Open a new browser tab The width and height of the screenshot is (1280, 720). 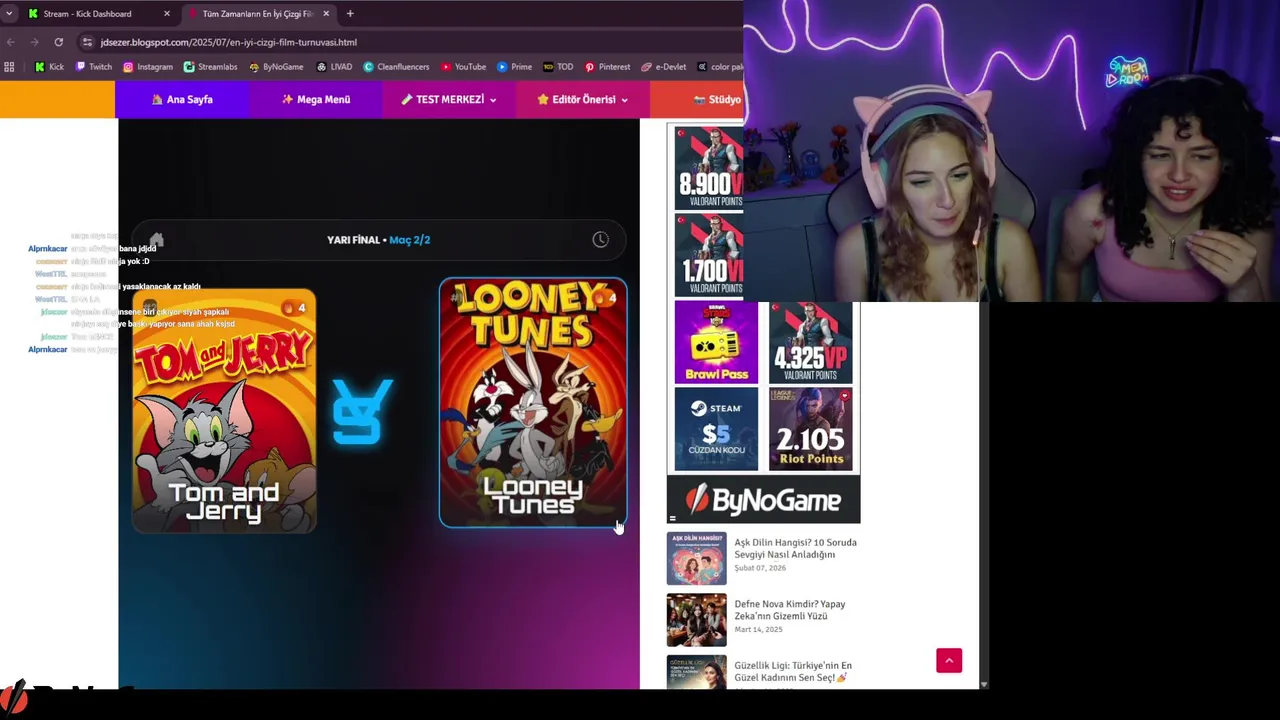pyautogui.click(x=350, y=14)
